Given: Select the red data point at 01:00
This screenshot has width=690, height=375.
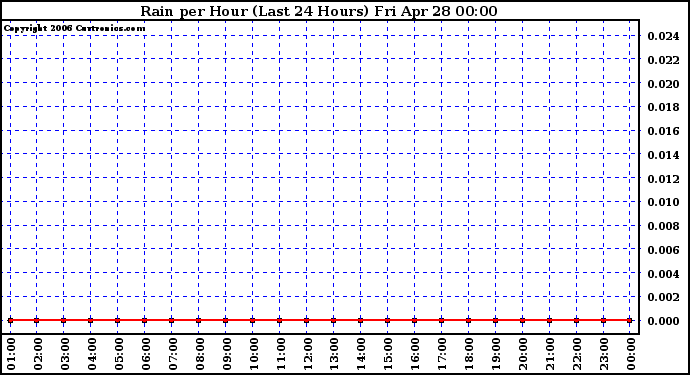Looking at the screenshot, I should coord(10,320).
